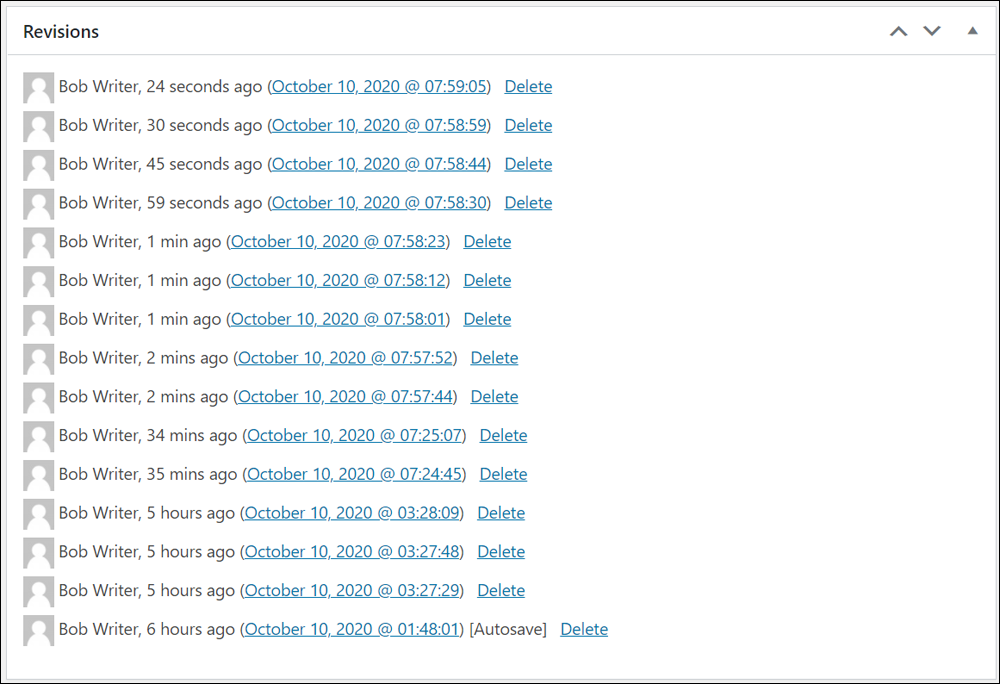Click the avatar beside the 35 mins ago revision
Image resolution: width=1000 pixels, height=684 pixels.
coord(38,476)
